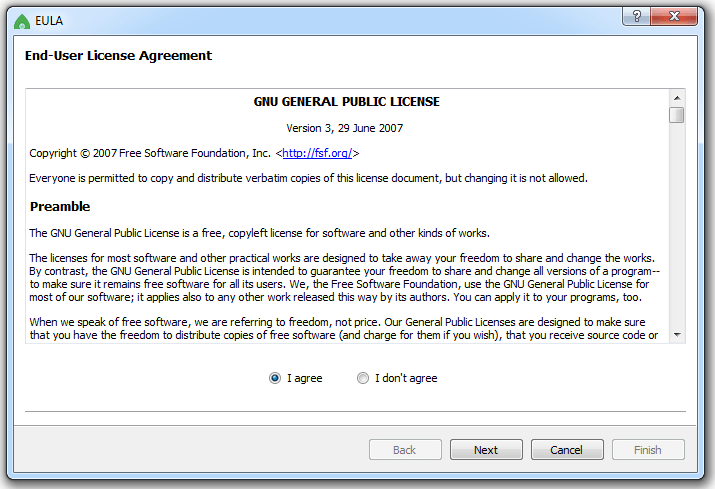The height and width of the screenshot is (489, 715).
Task: Cancel the license agreement wizard
Action: pos(567,450)
